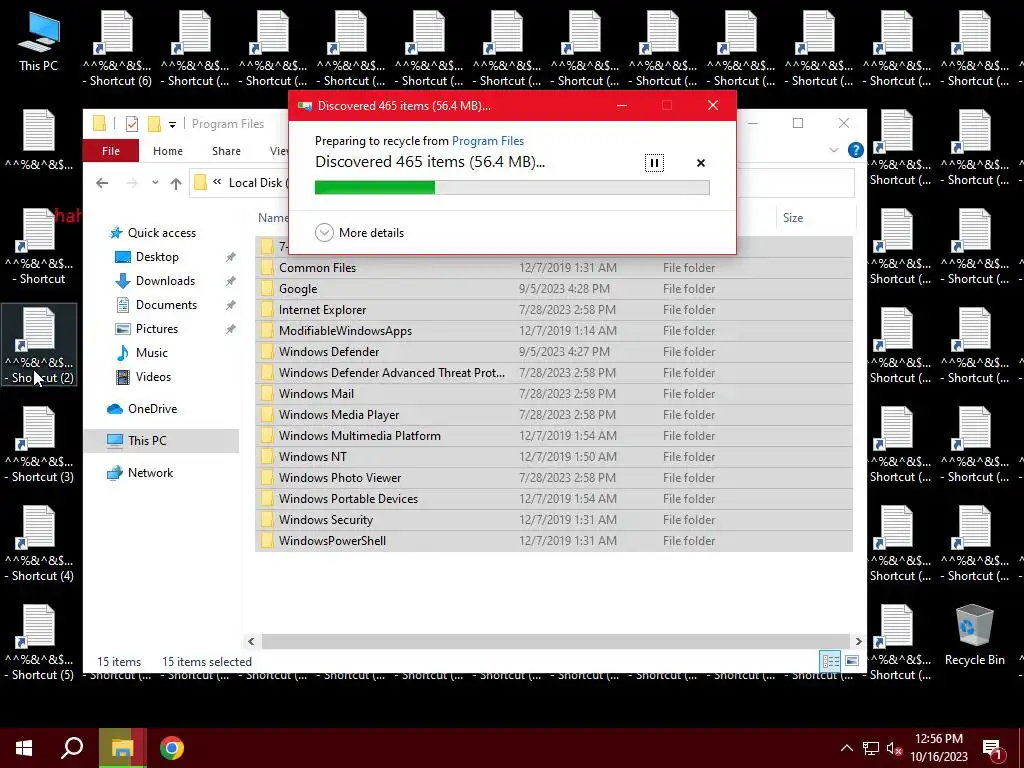This screenshot has height=768, width=1024.
Task: Select OneDrive in navigation pane
Action: point(152,409)
